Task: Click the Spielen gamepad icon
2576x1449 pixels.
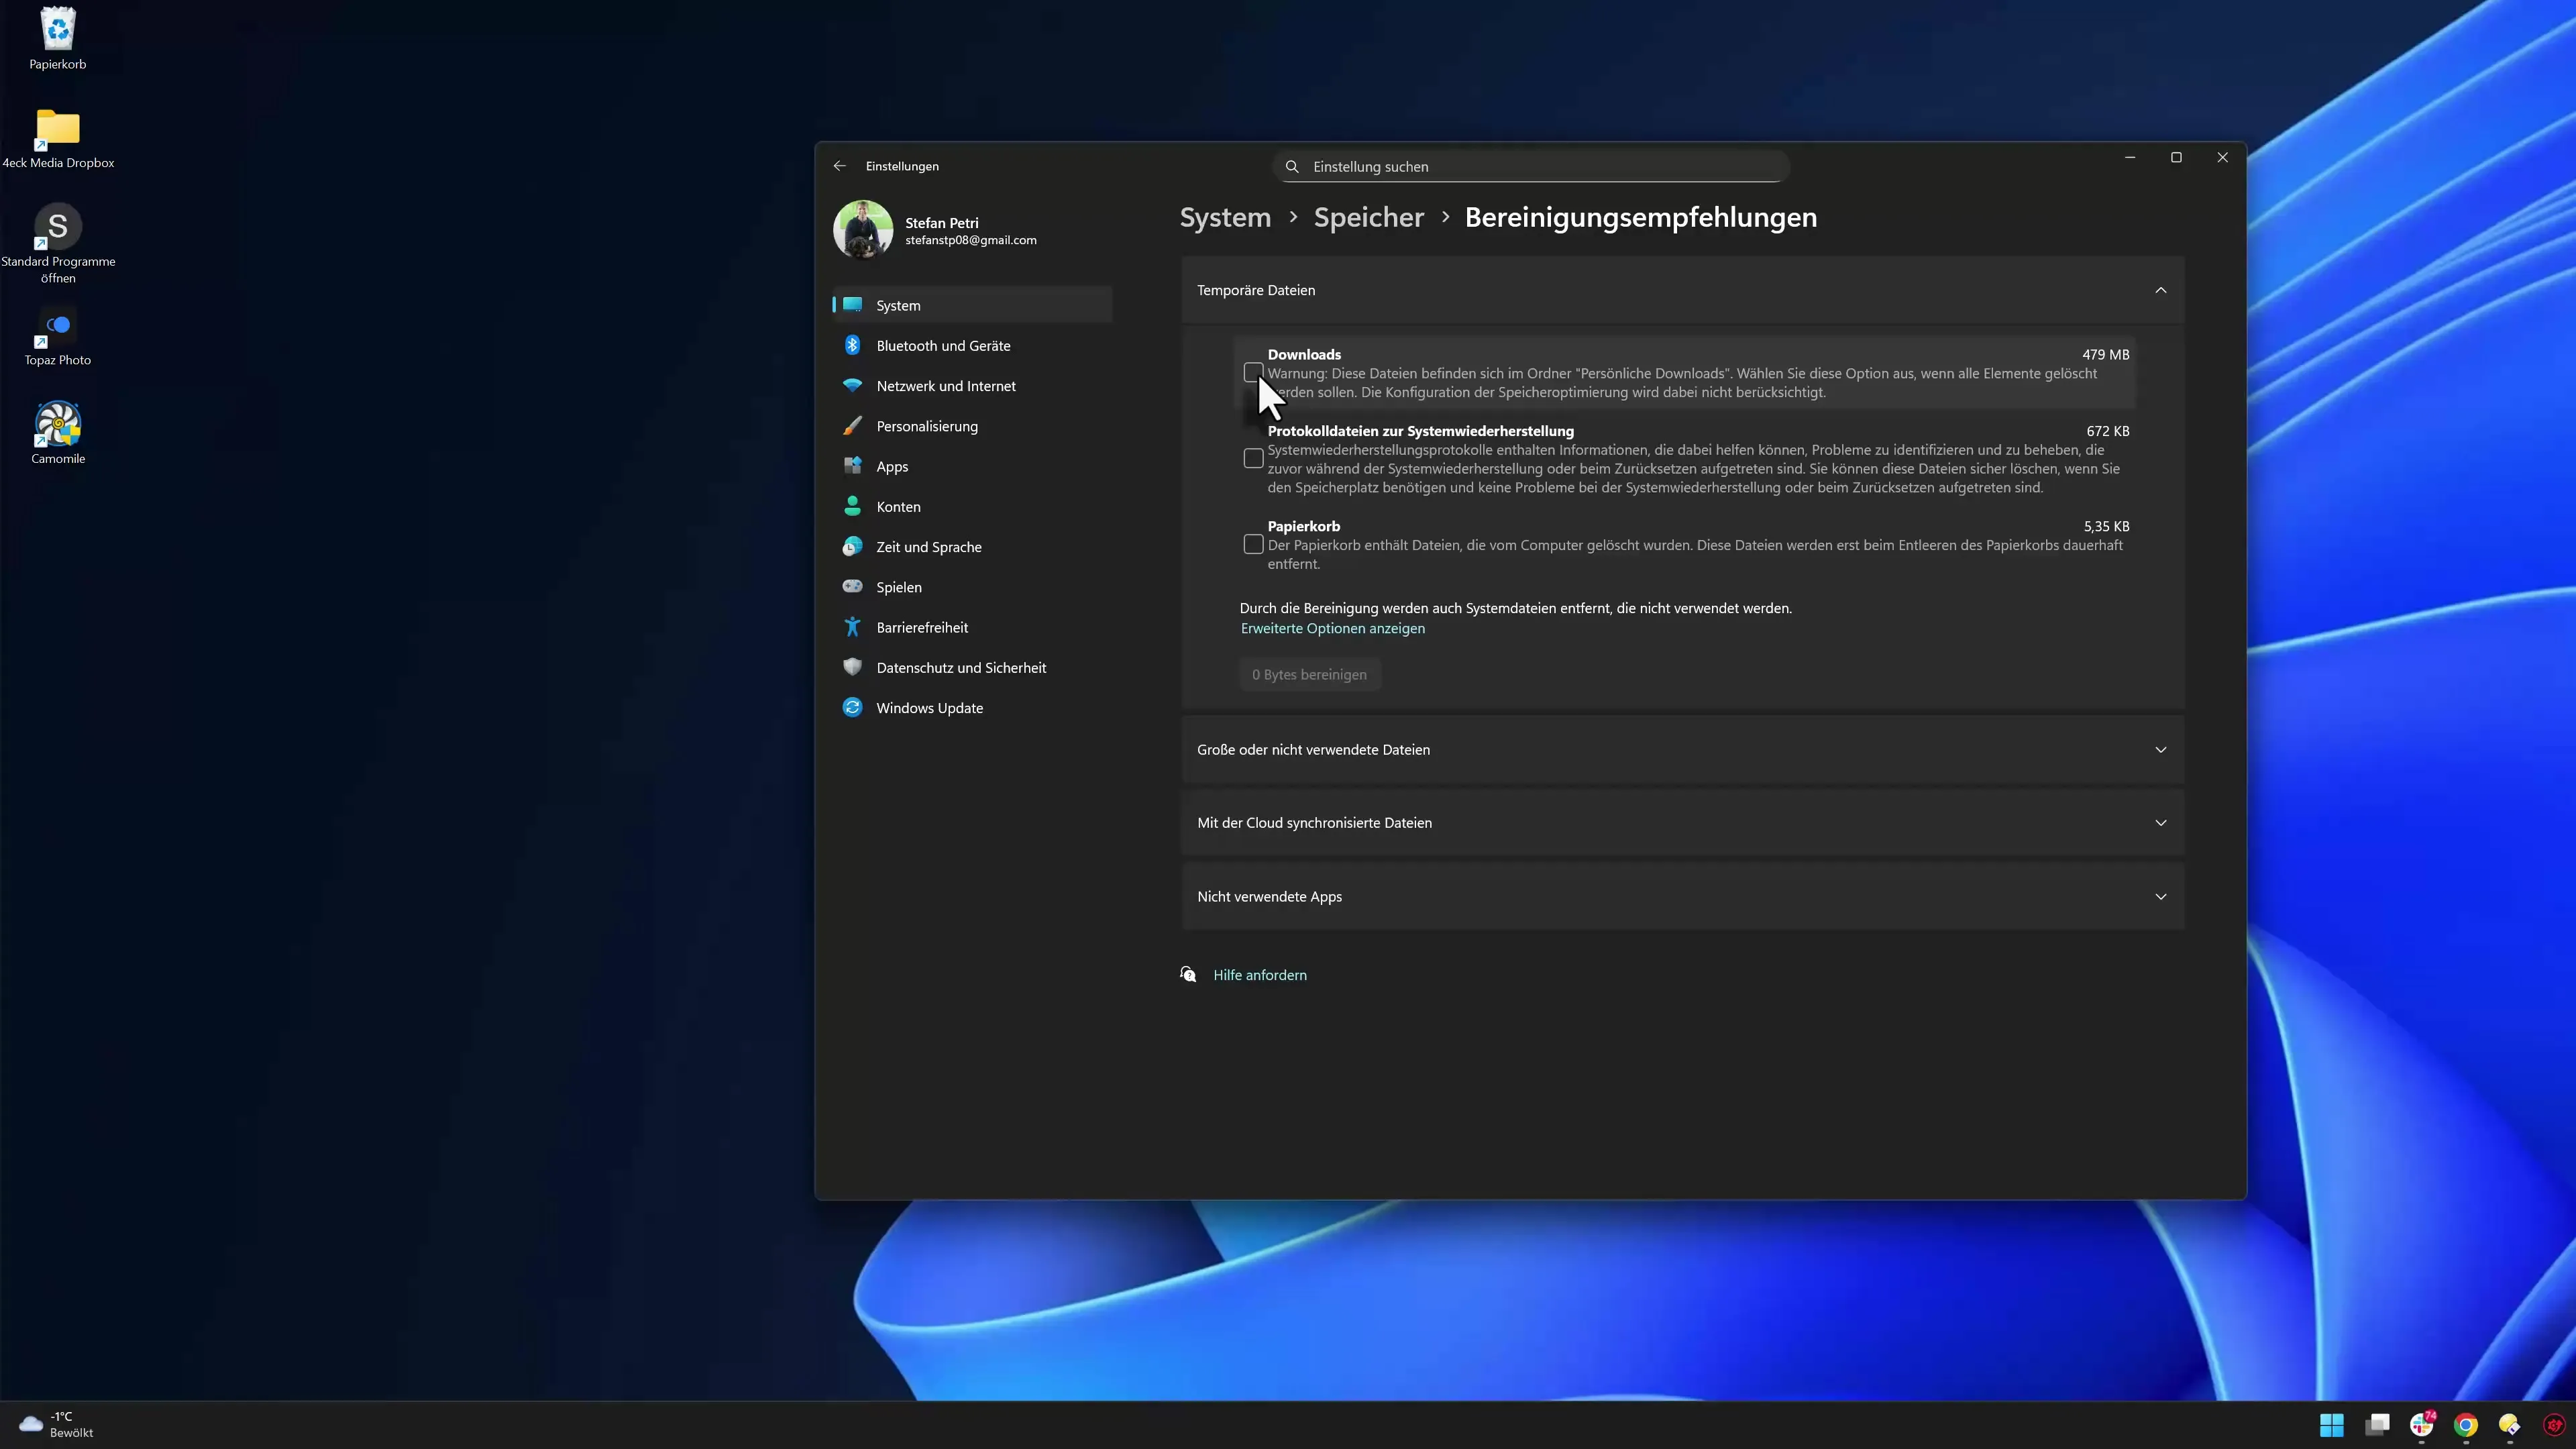Action: pyautogui.click(x=852, y=587)
